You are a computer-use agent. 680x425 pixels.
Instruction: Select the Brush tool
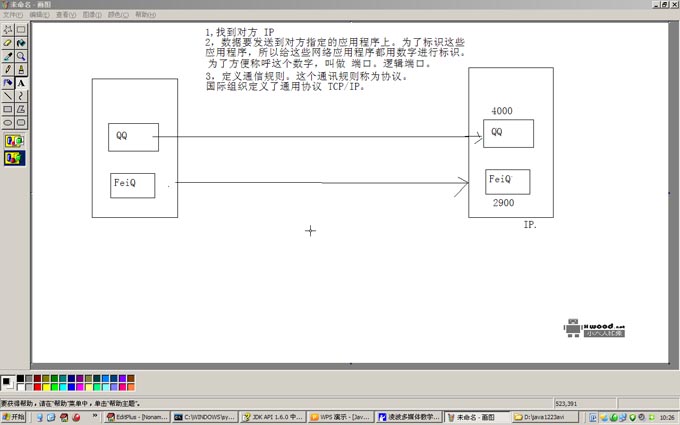click(x=21, y=69)
